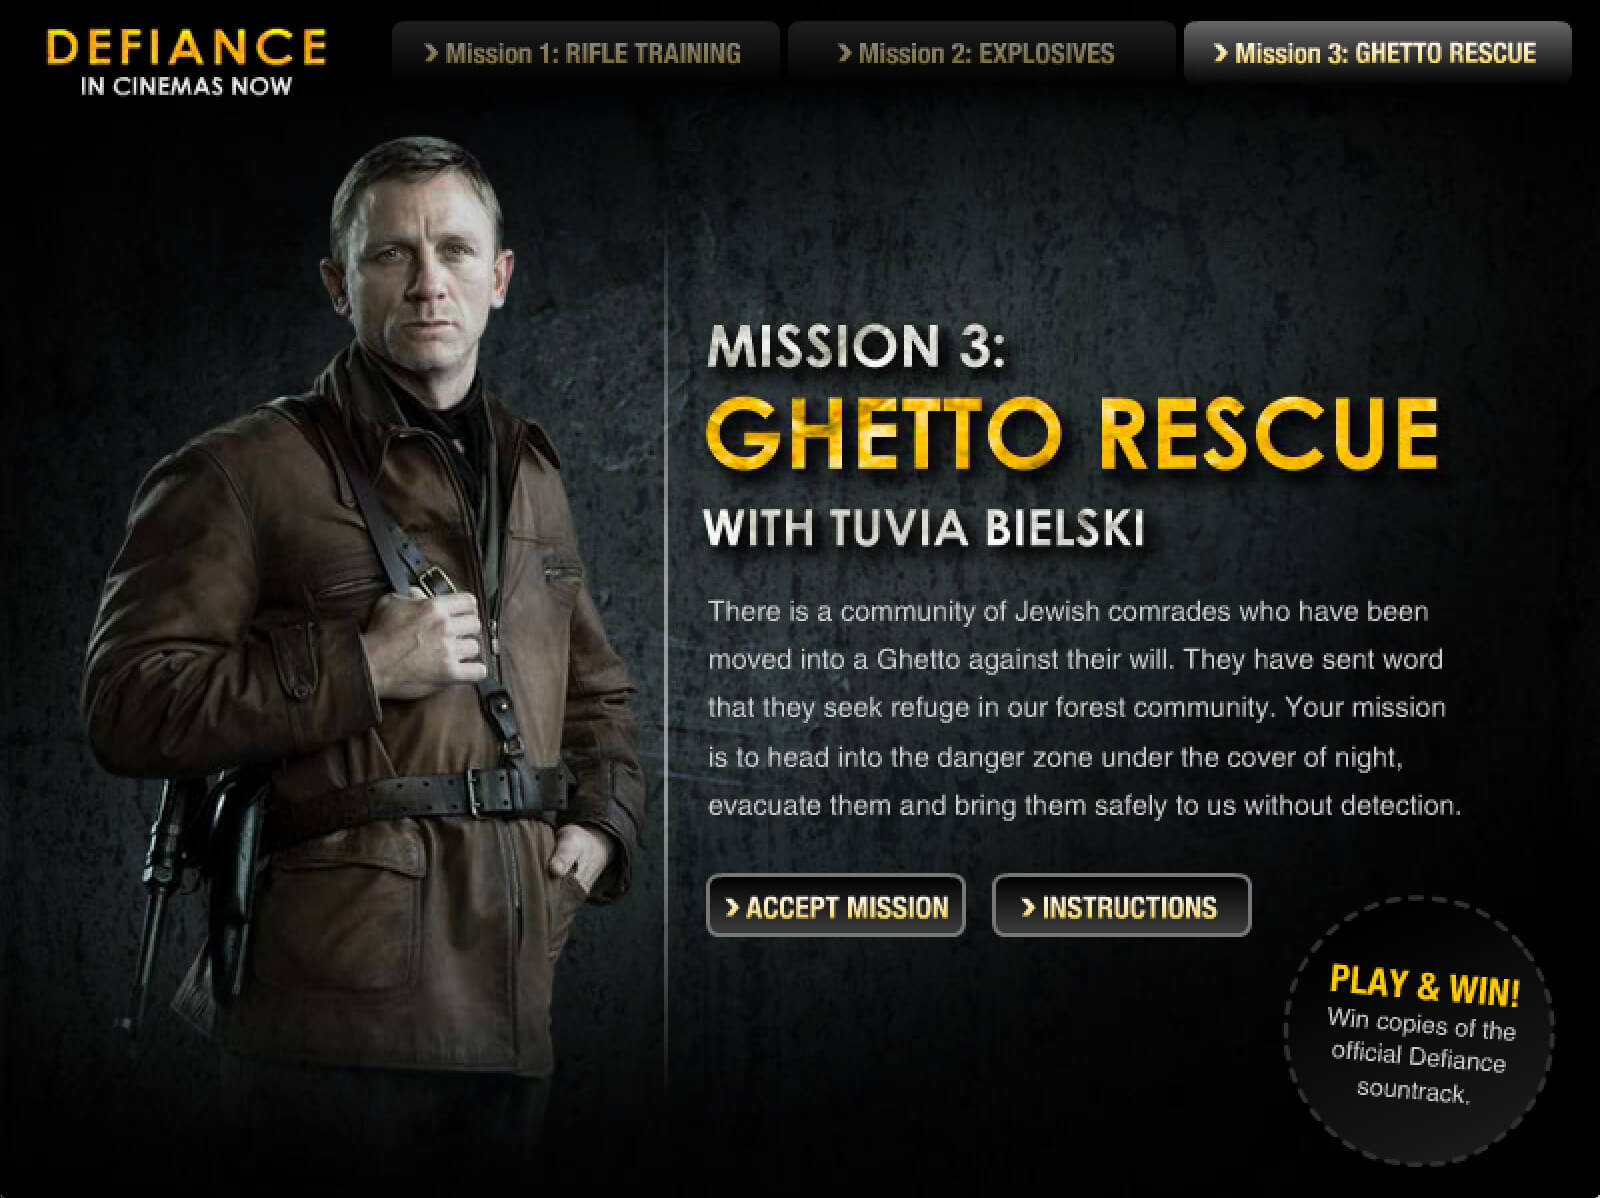
Task: Select the Mission 3: GHETTO RESCUE tab
Action: (1377, 52)
